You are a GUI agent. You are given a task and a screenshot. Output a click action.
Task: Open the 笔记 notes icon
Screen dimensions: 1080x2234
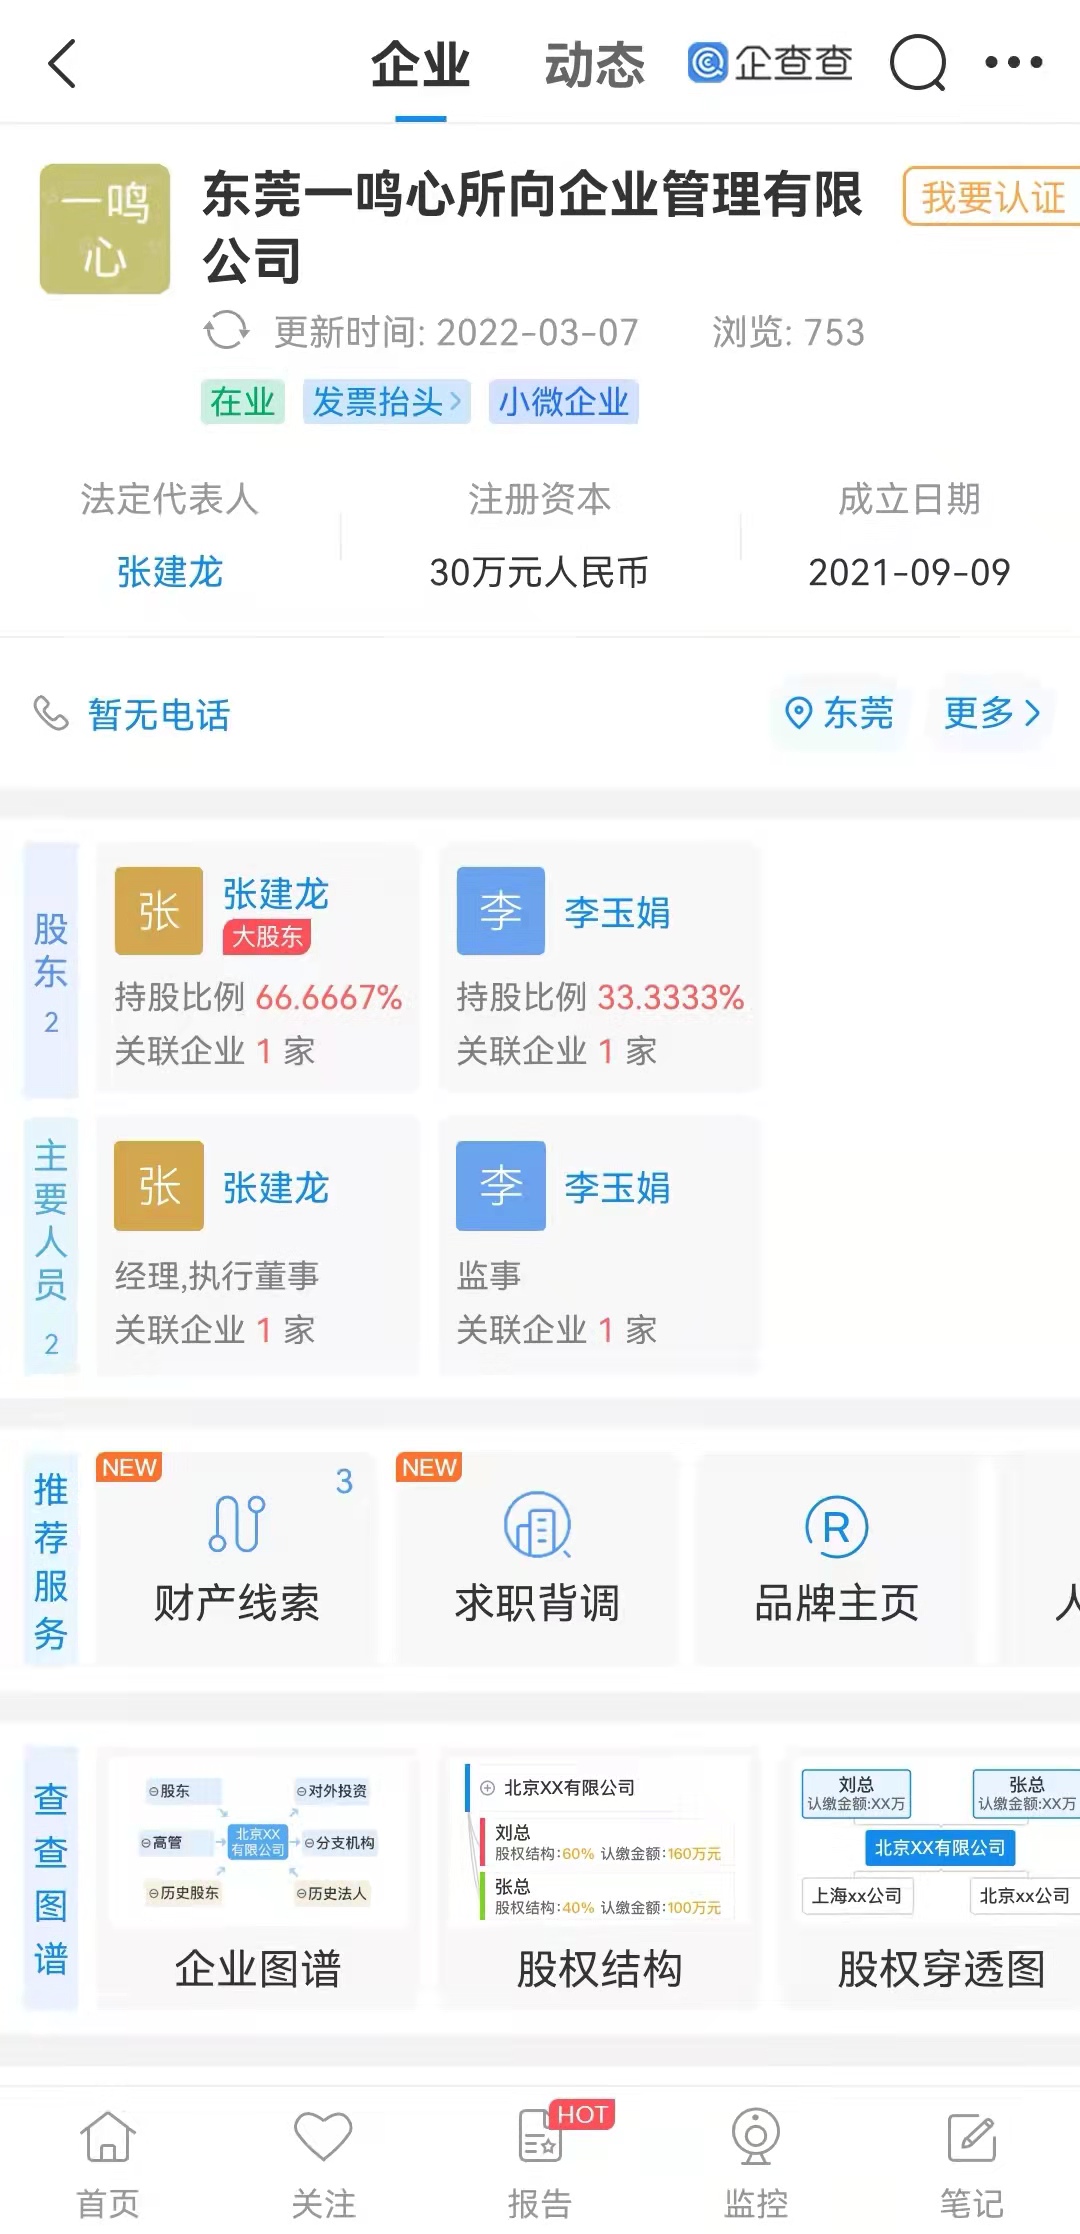(971, 2136)
